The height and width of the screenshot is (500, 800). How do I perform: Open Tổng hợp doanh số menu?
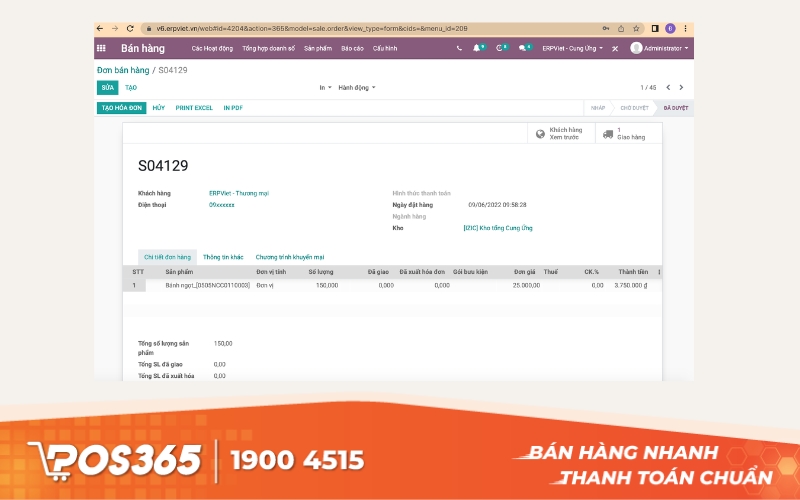tap(268, 48)
